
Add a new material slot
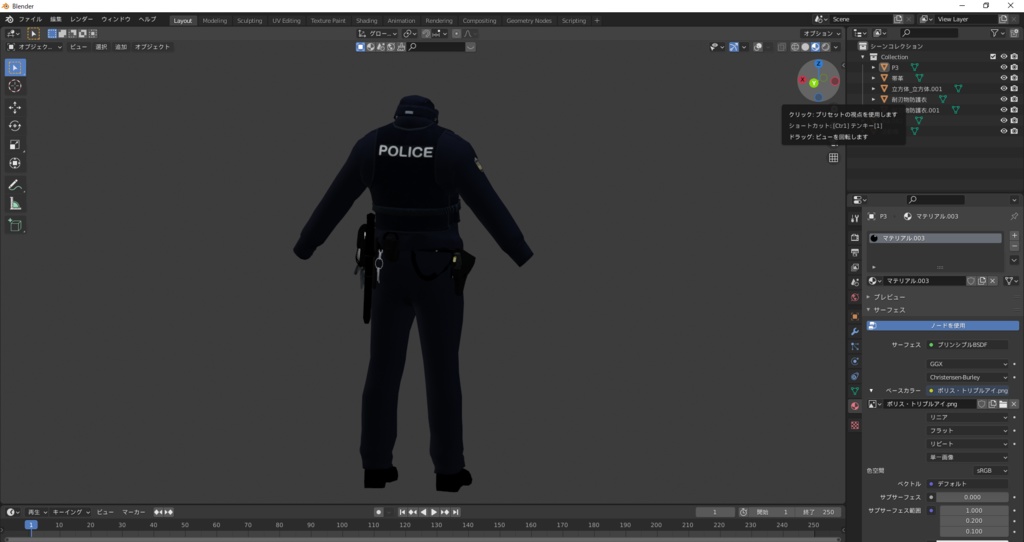(x=1014, y=236)
